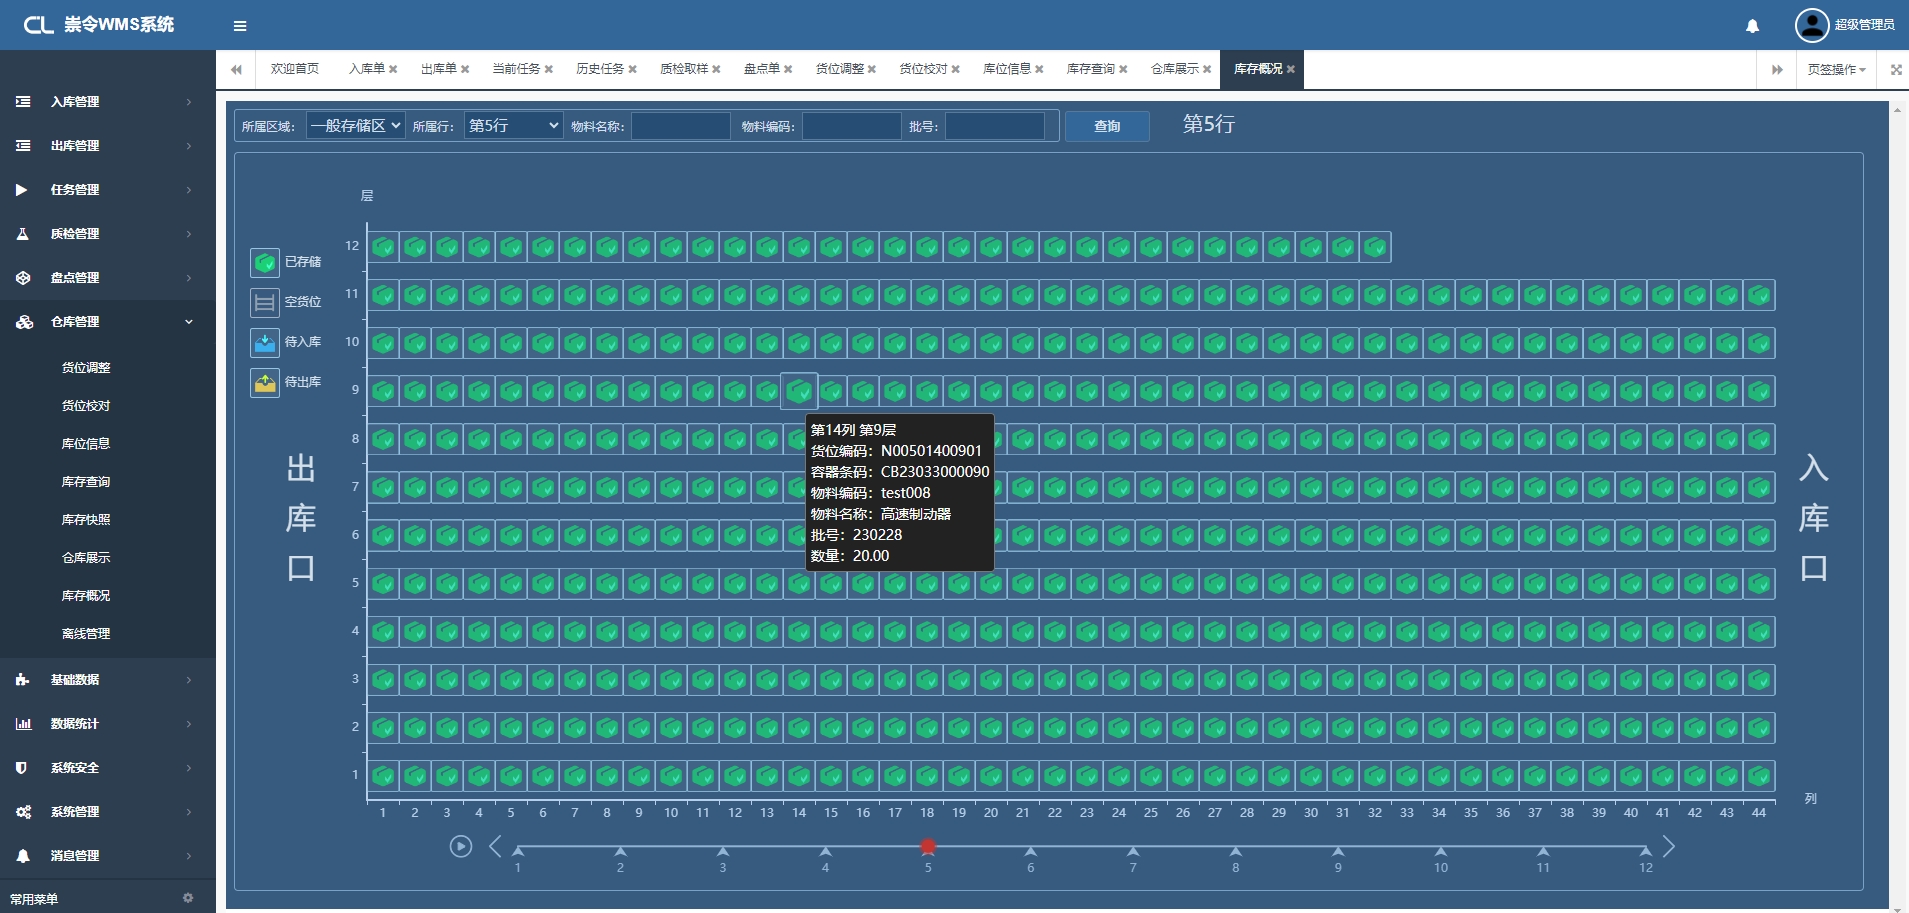Click the 任务管理 play icon
The height and width of the screenshot is (913, 1909).
click(22, 190)
